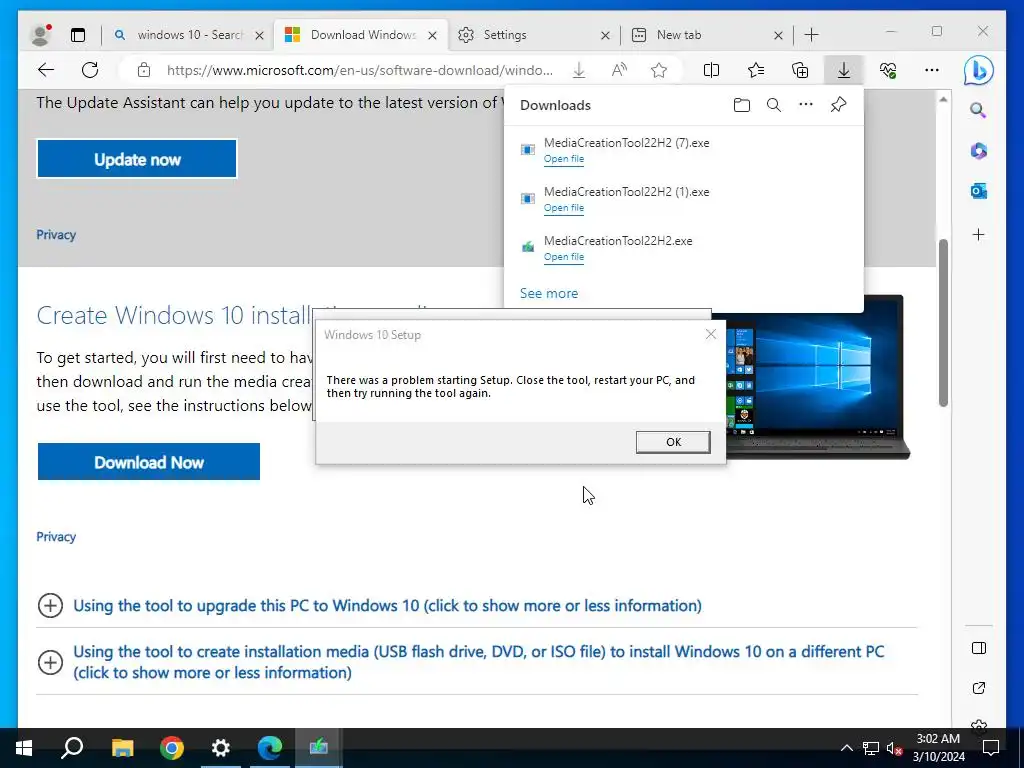Click Privacy link below Update now
Screen dimensions: 1024x768
point(56,234)
